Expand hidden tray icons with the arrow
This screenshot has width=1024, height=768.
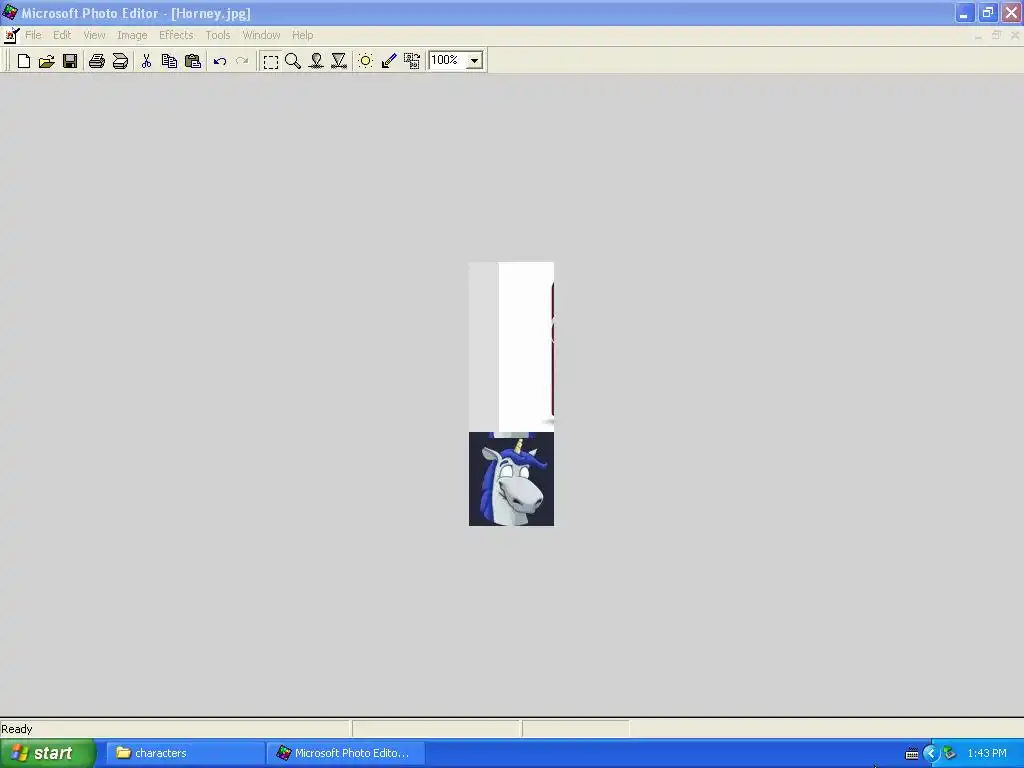930,754
